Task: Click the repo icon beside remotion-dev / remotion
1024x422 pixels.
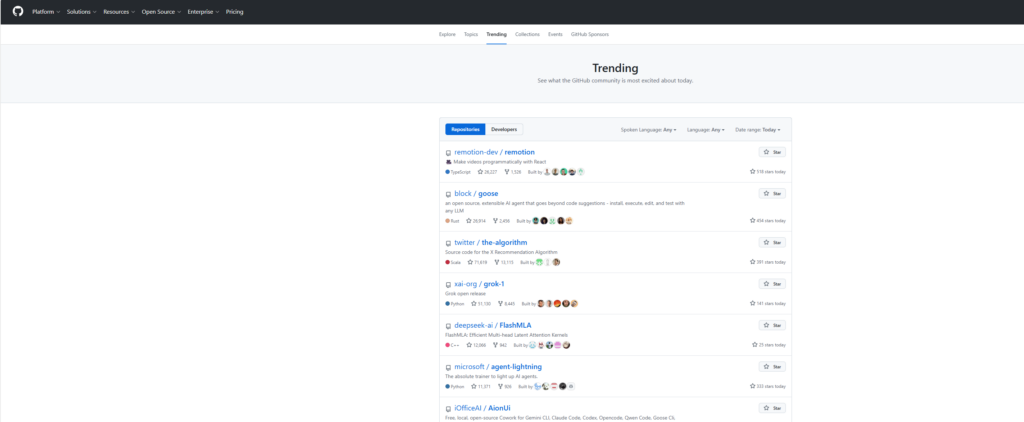Action: pos(448,152)
